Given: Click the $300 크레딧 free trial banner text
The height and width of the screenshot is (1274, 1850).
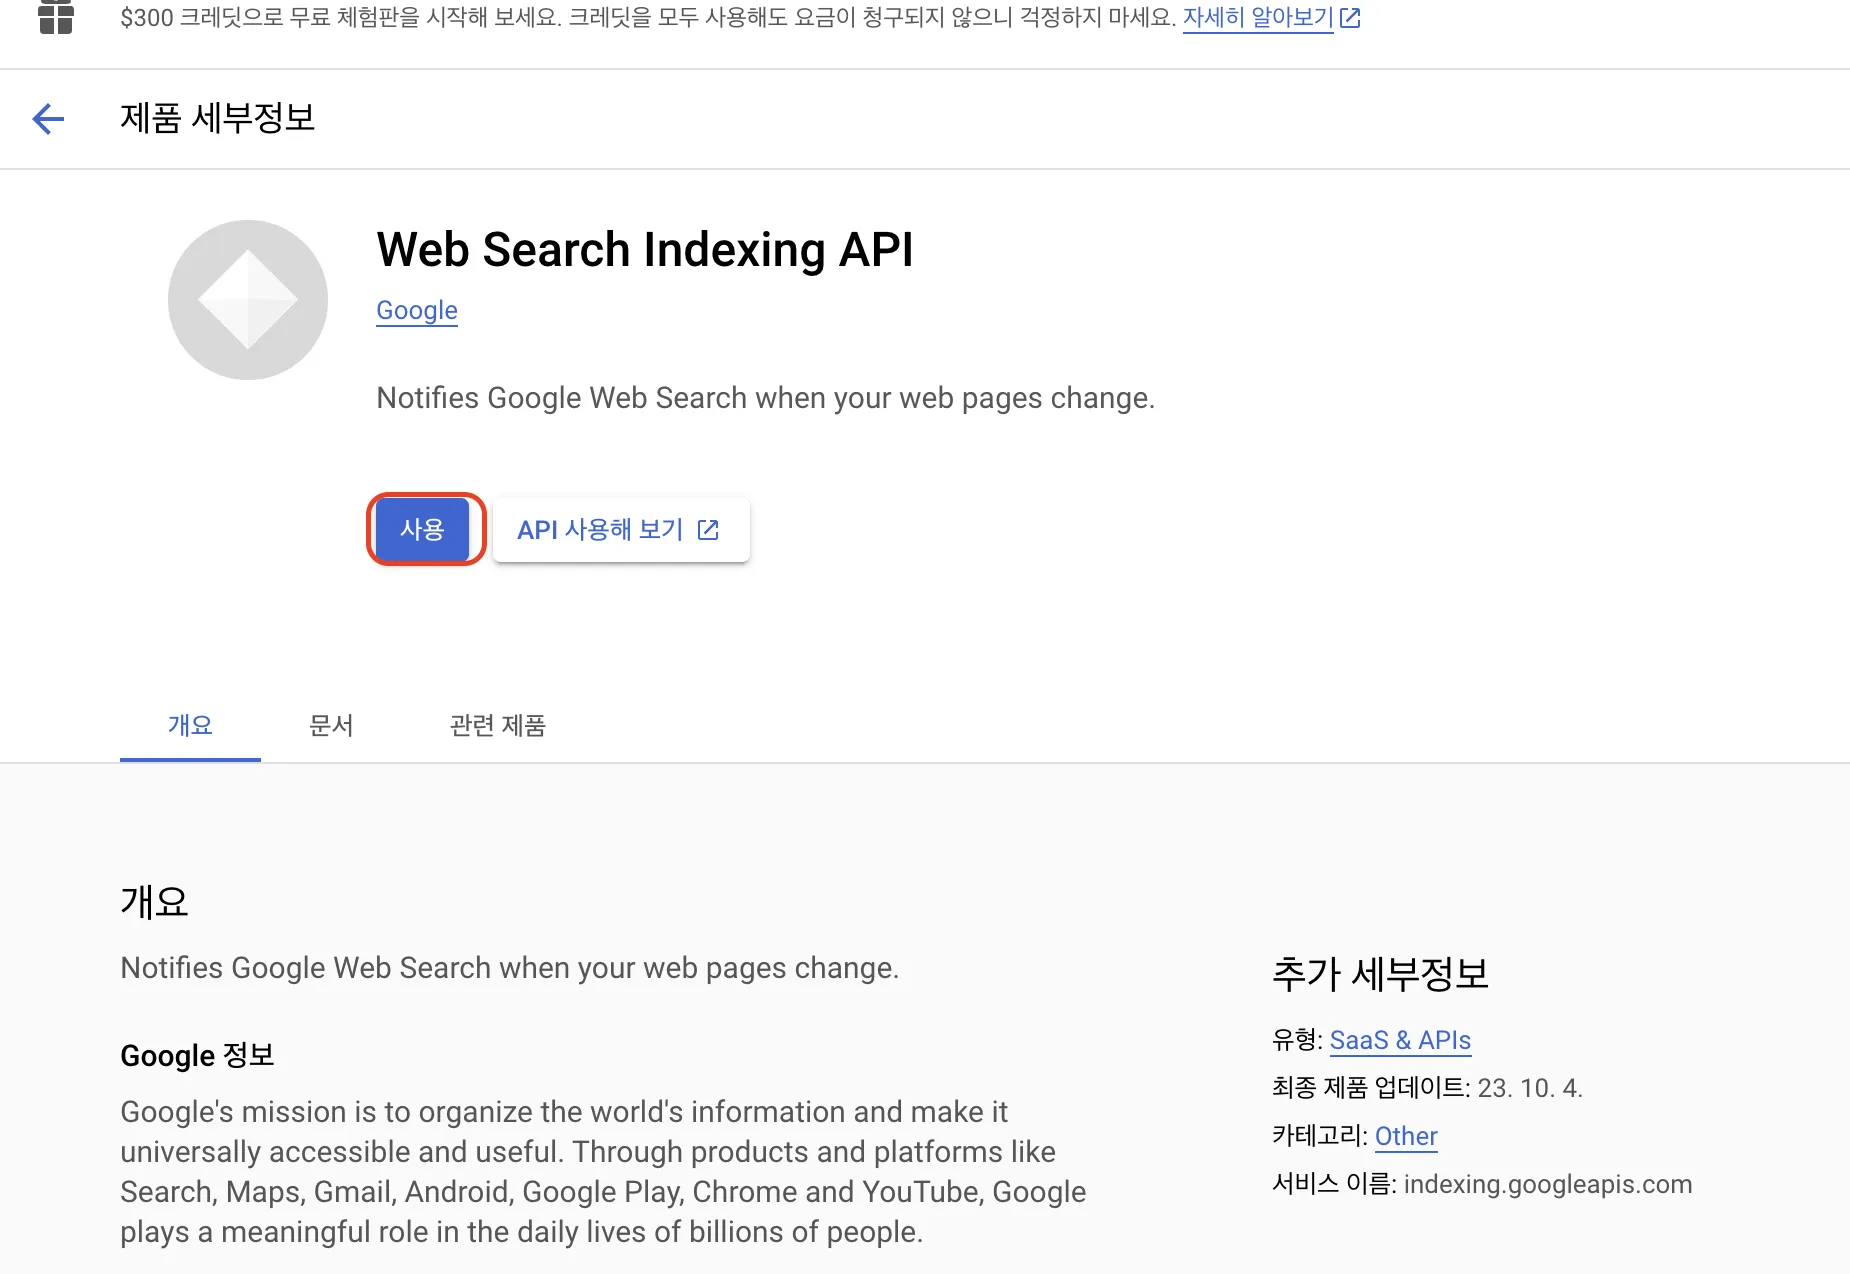Looking at the screenshot, I should (x=648, y=18).
